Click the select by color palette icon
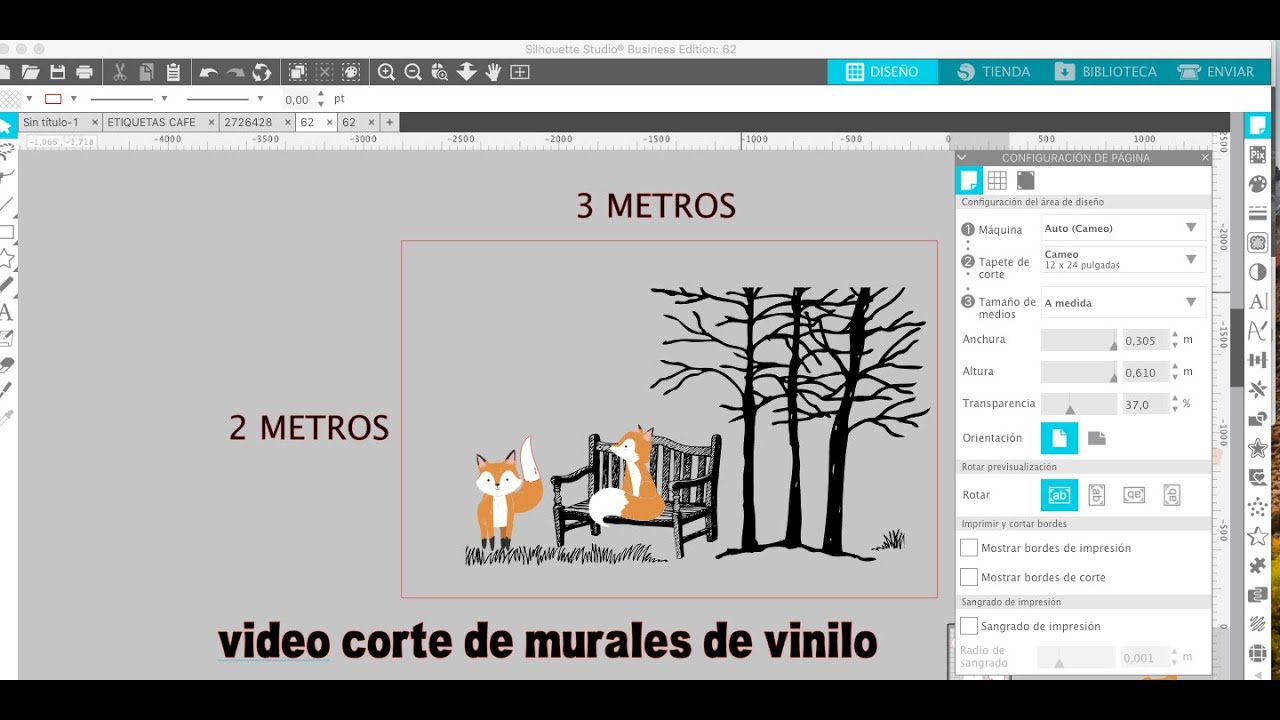Viewport: 1280px width, 720px height. 351,72
